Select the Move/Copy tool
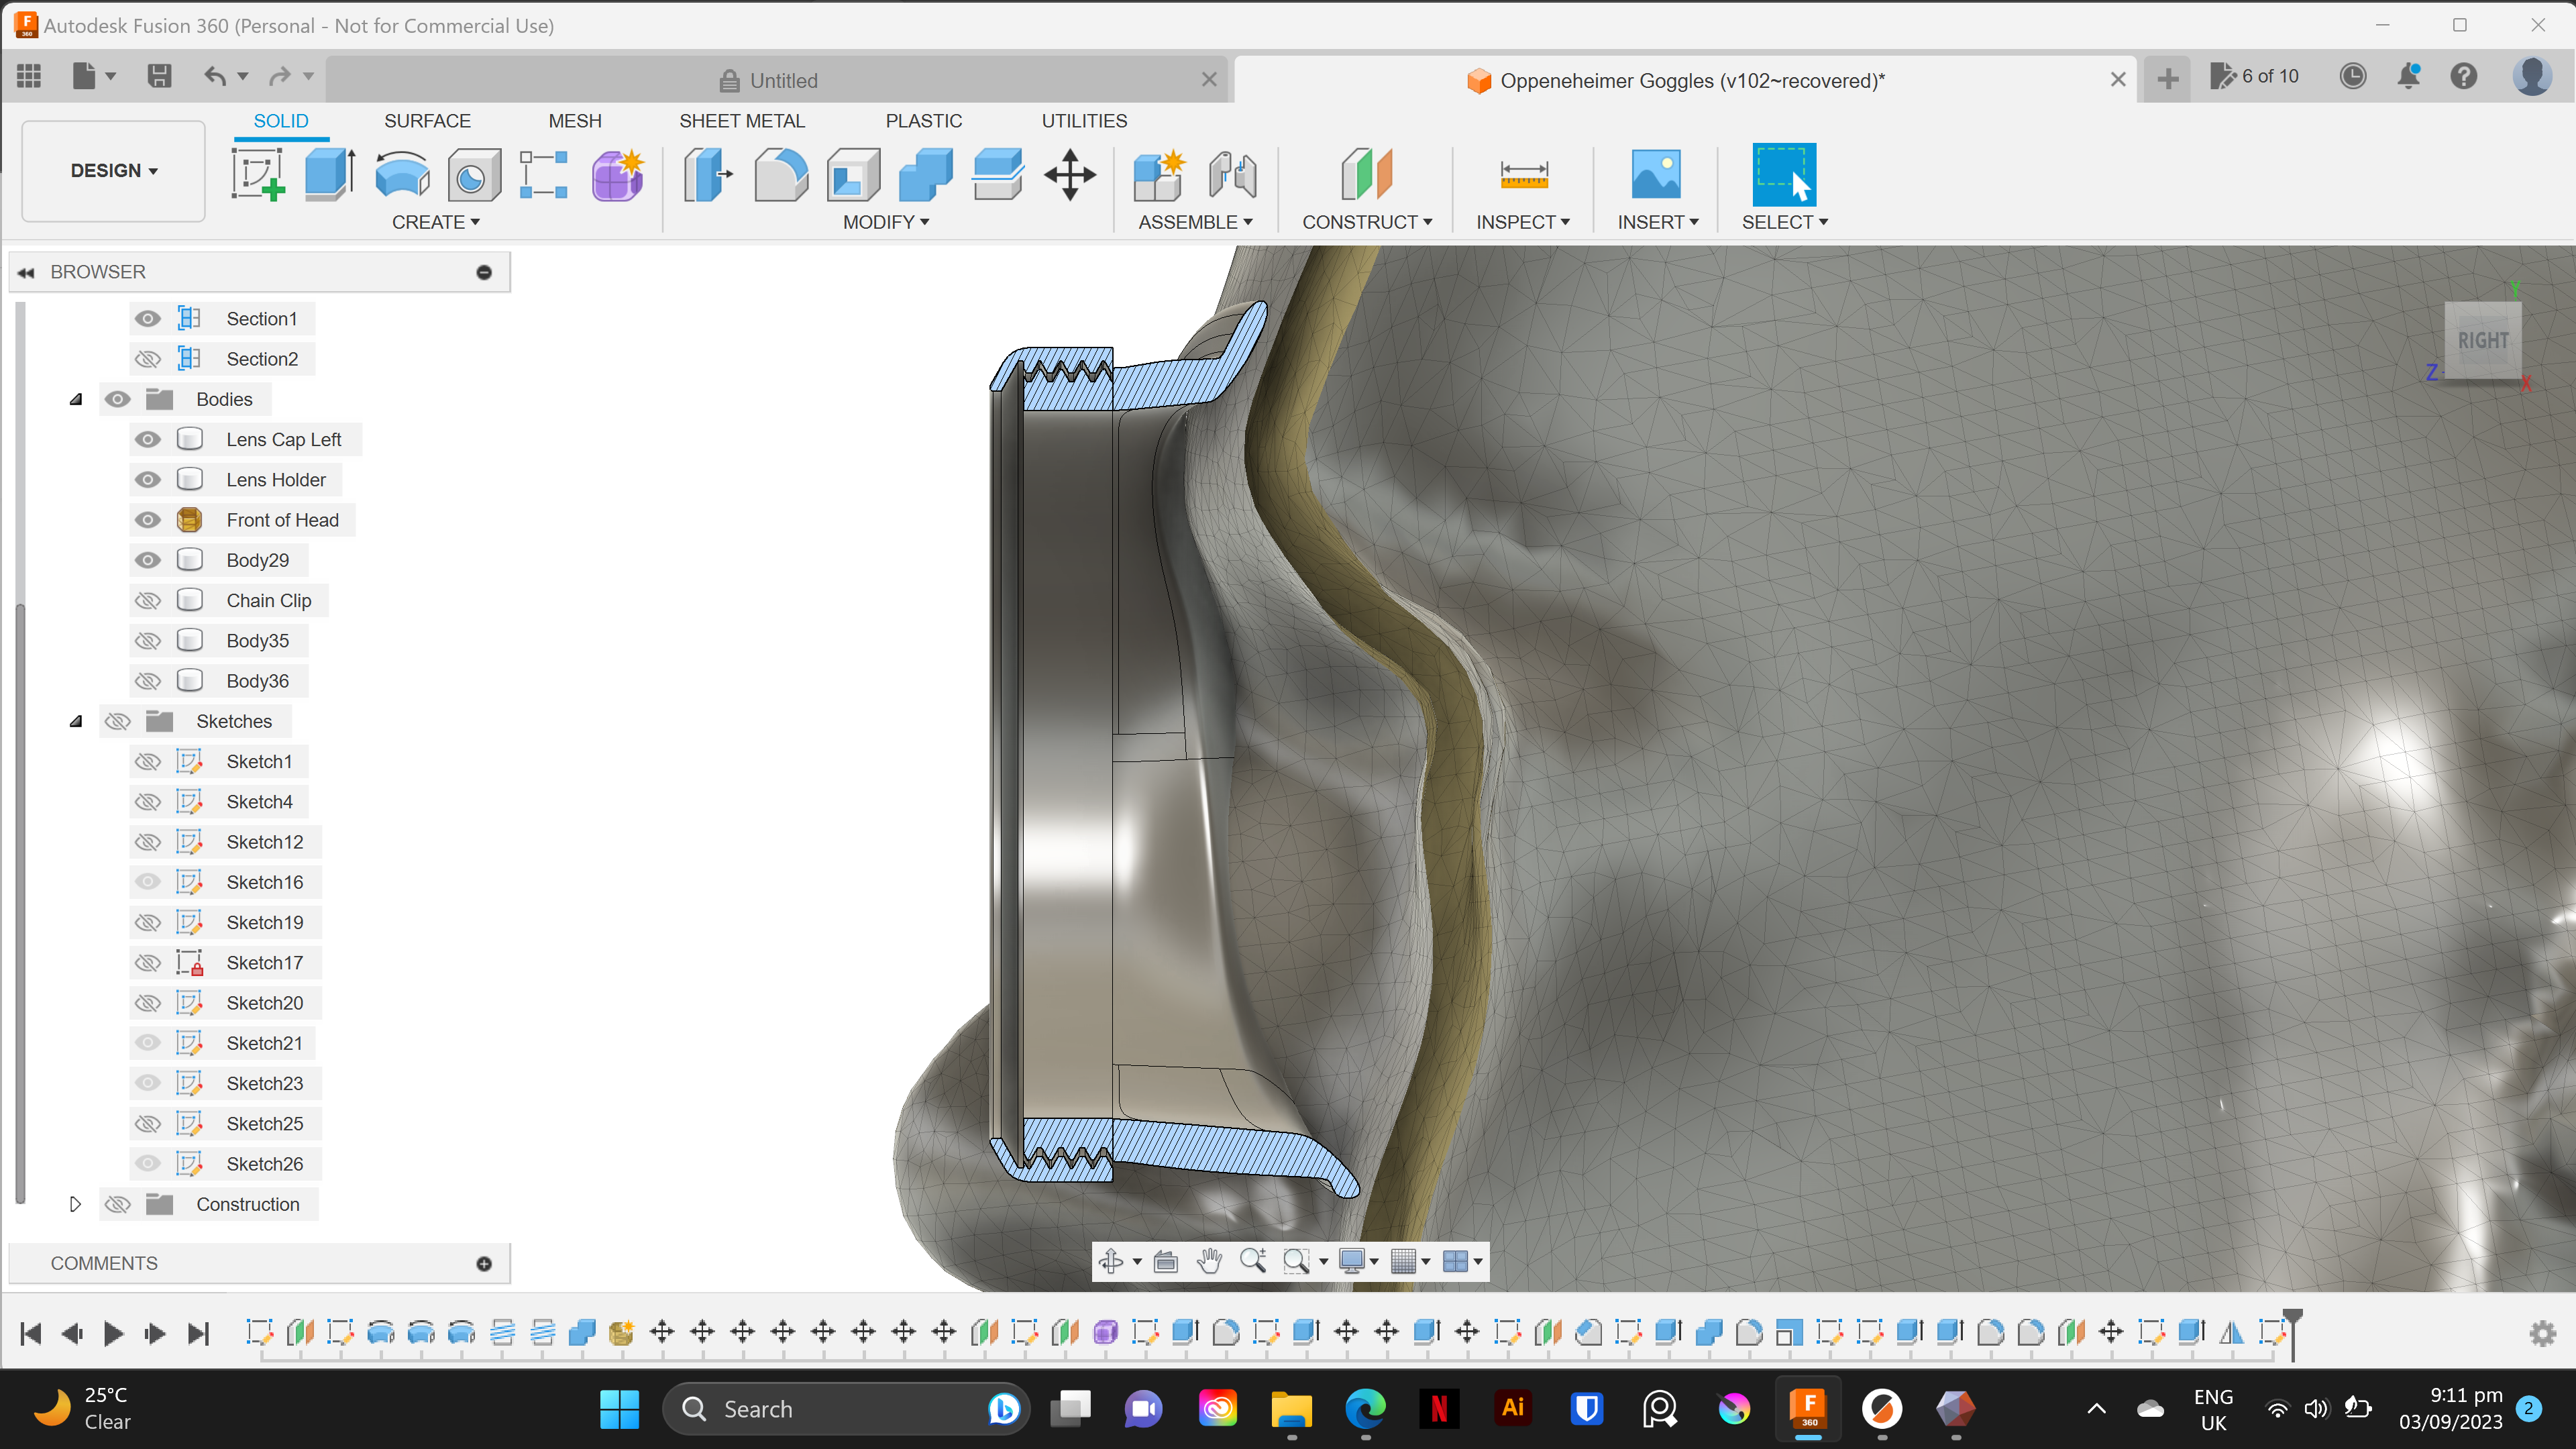Viewport: 2576px width, 1449px height. [1069, 174]
